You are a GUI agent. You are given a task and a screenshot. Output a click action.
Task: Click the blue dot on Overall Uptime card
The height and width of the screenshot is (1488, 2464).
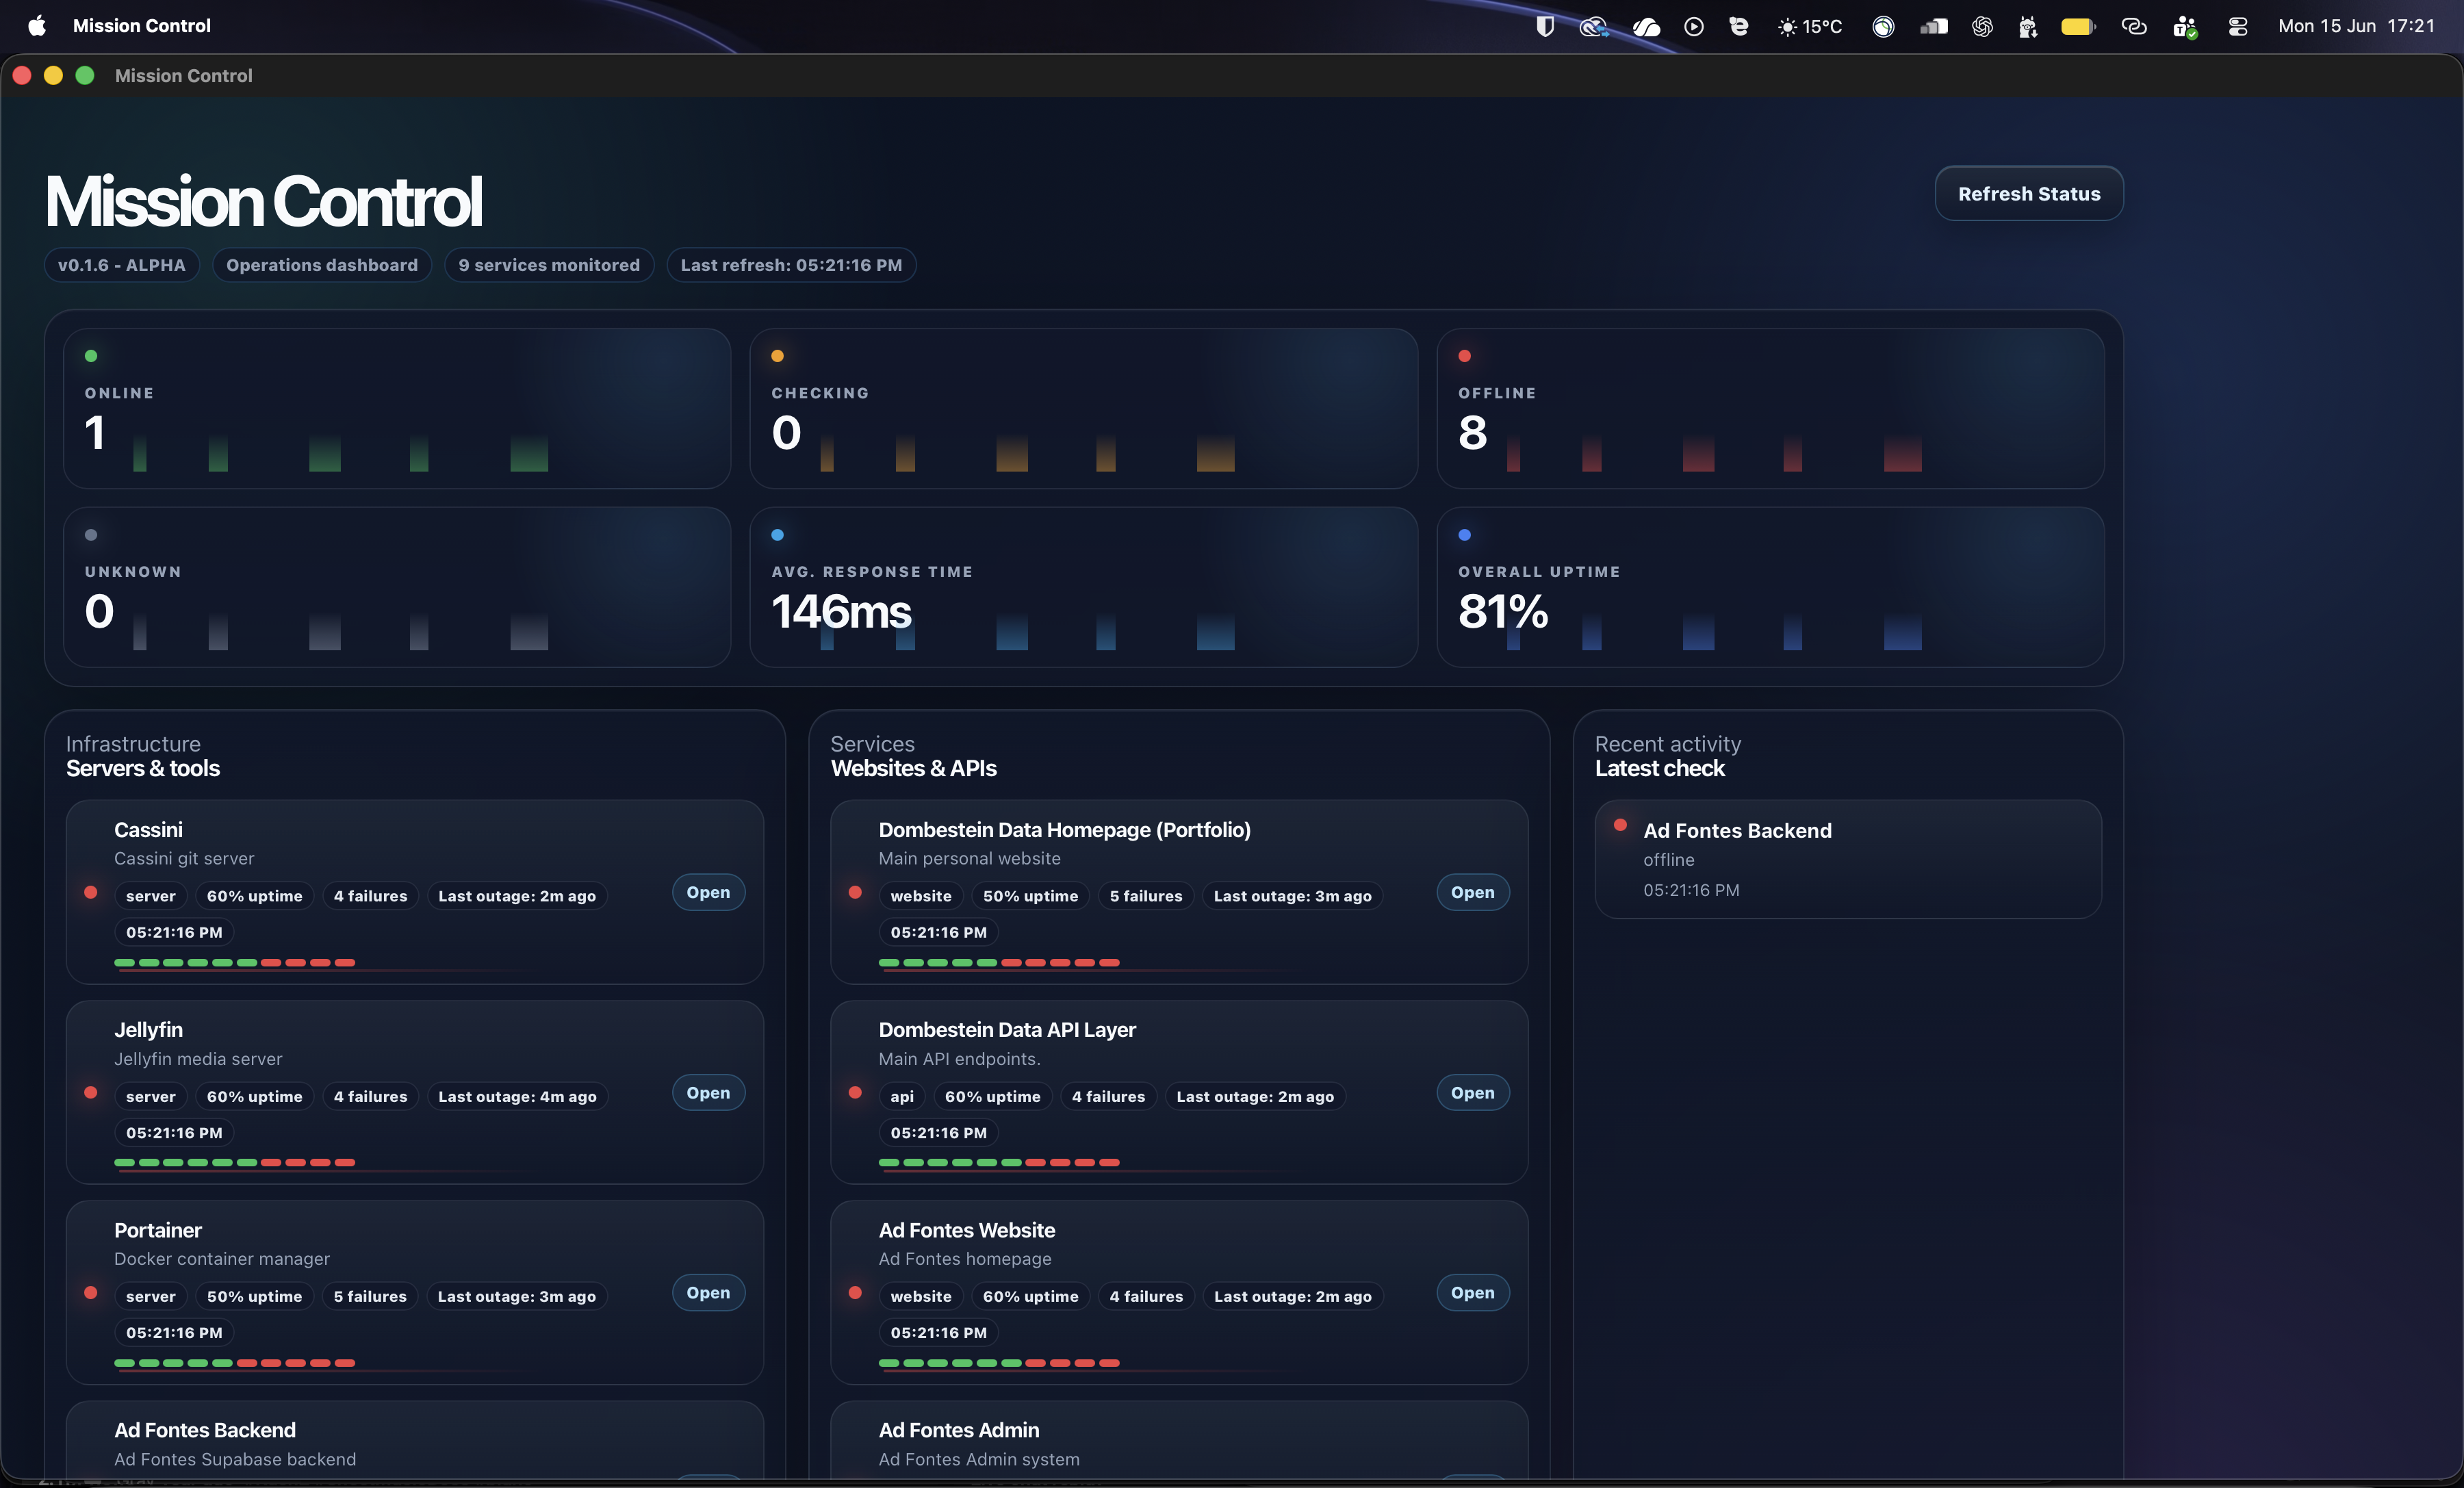pyautogui.click(x=1464, y=535)
